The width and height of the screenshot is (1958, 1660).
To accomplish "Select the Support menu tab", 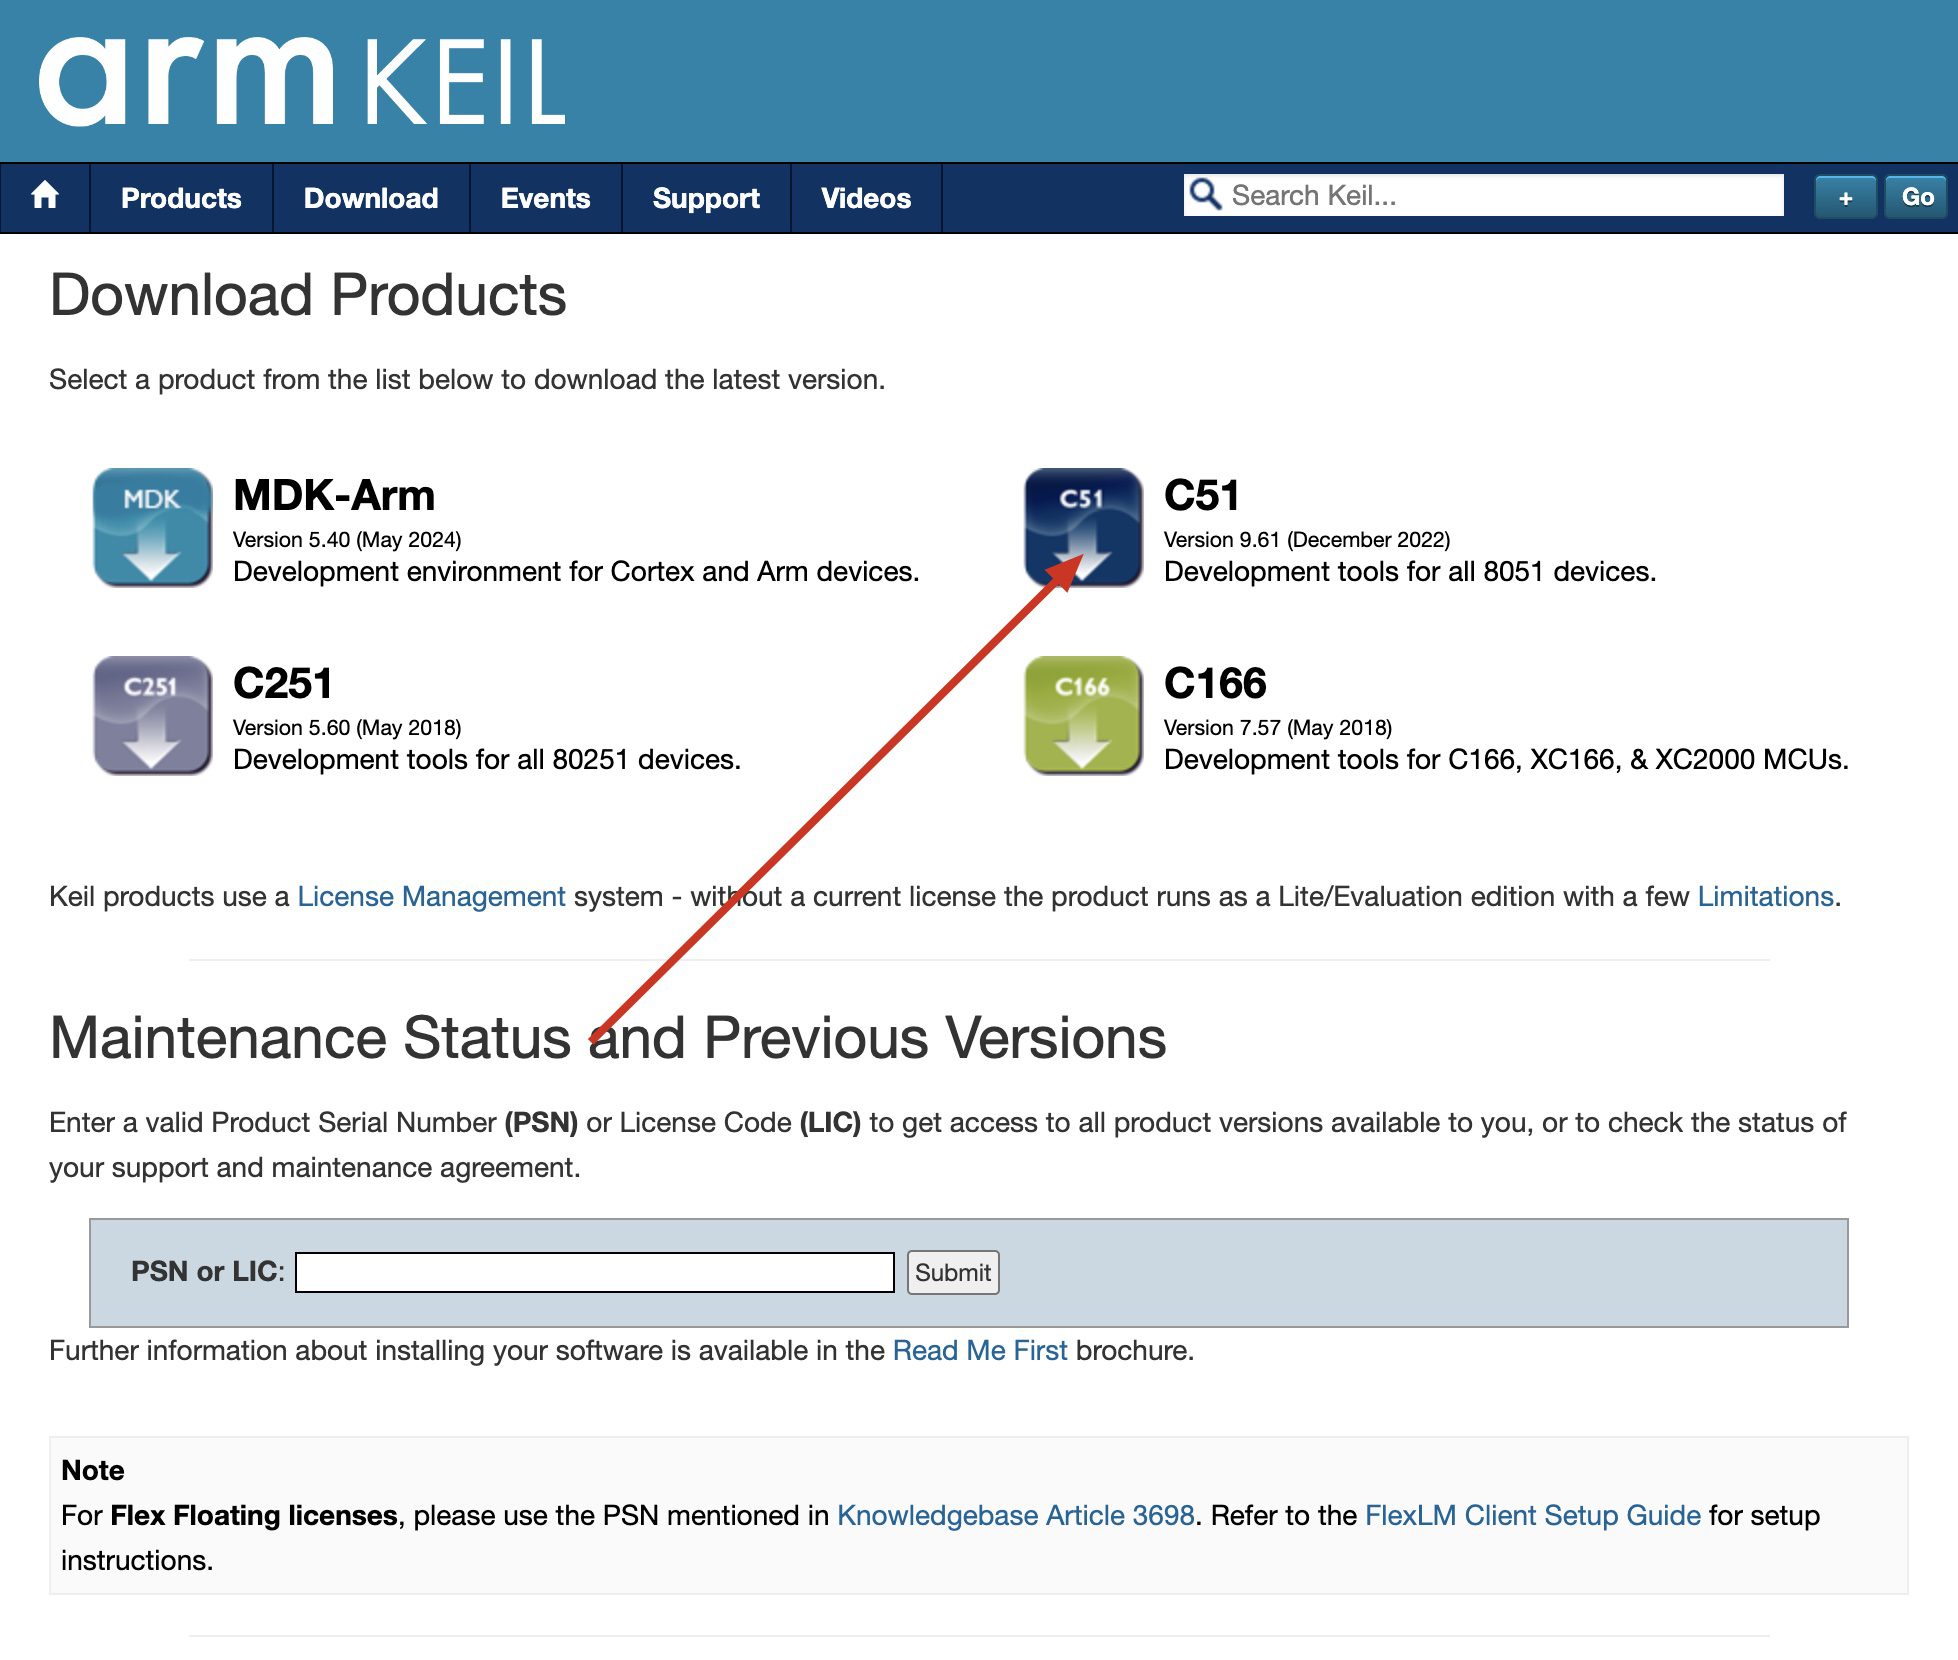I will click(x=705, y=198).
